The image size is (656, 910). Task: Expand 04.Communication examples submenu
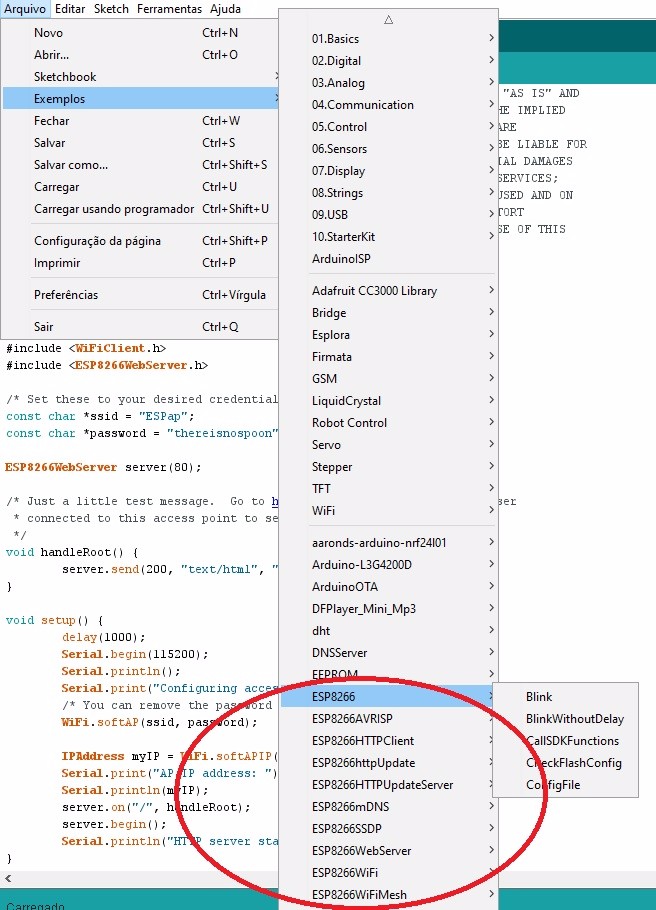click(x=388, y=105)
